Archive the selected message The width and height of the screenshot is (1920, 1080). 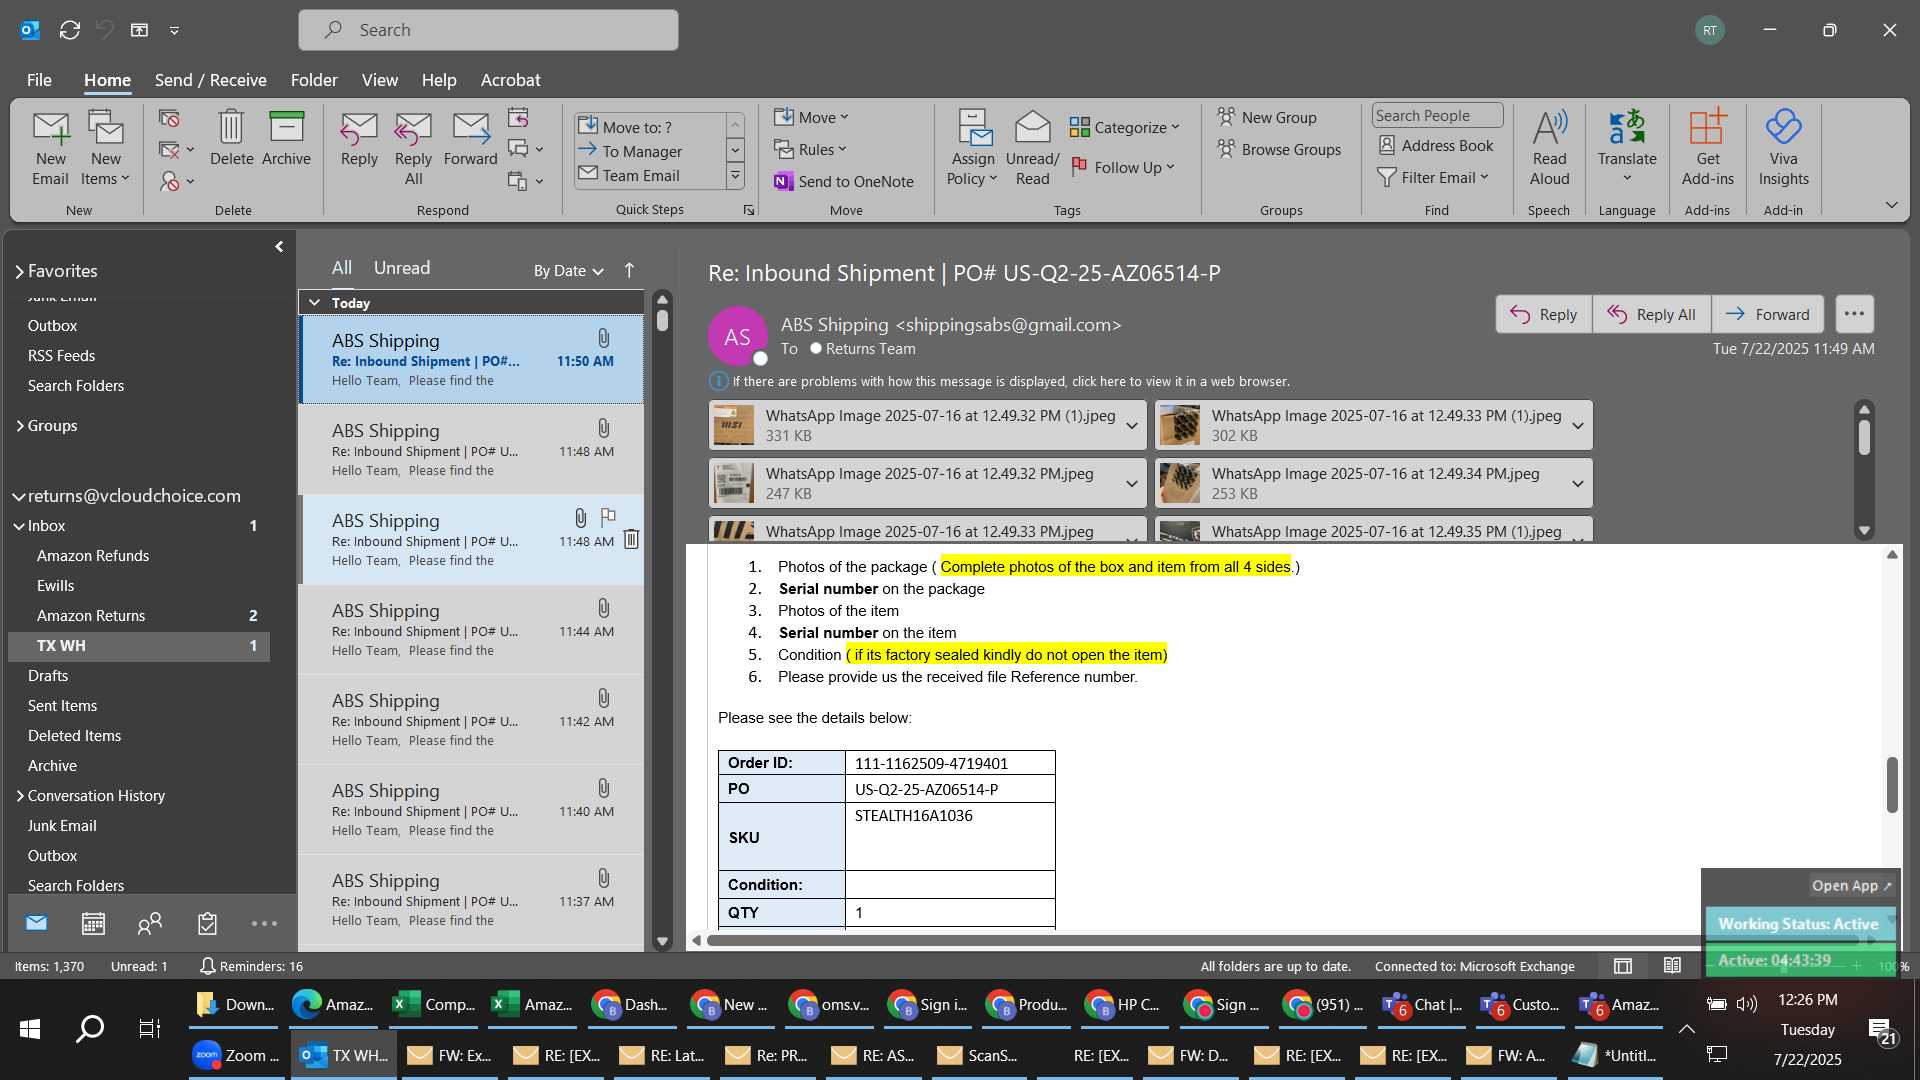(286, 138)
